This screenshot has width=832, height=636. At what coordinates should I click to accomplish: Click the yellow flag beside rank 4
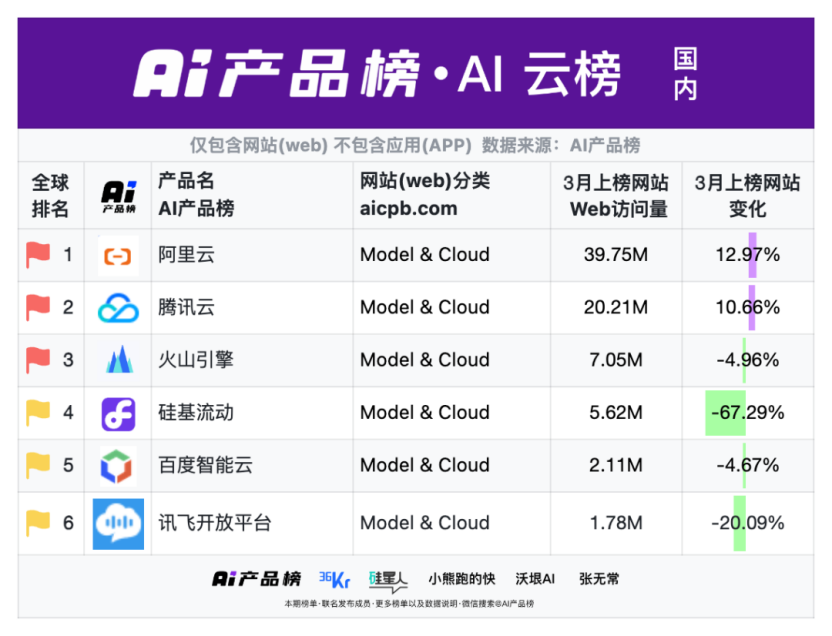pos(38,413)
